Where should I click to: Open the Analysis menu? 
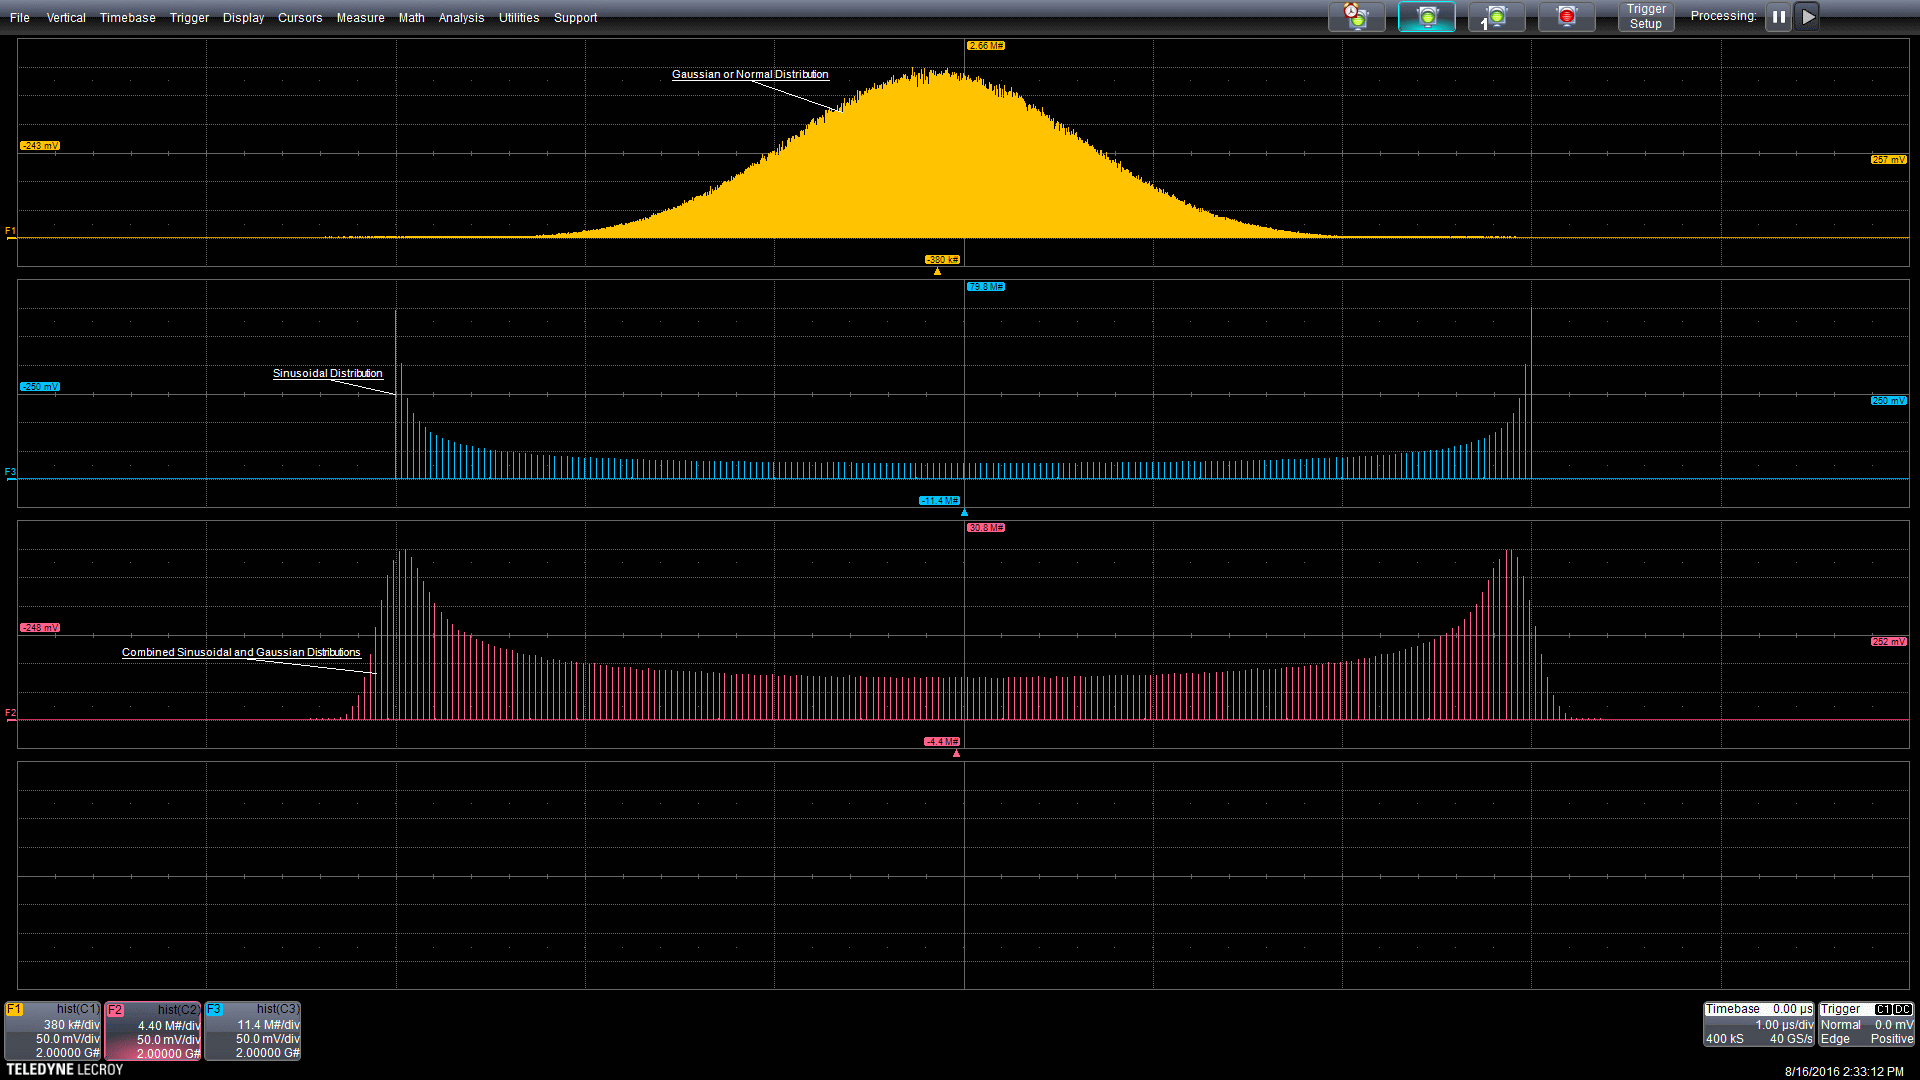pos(461,18)
